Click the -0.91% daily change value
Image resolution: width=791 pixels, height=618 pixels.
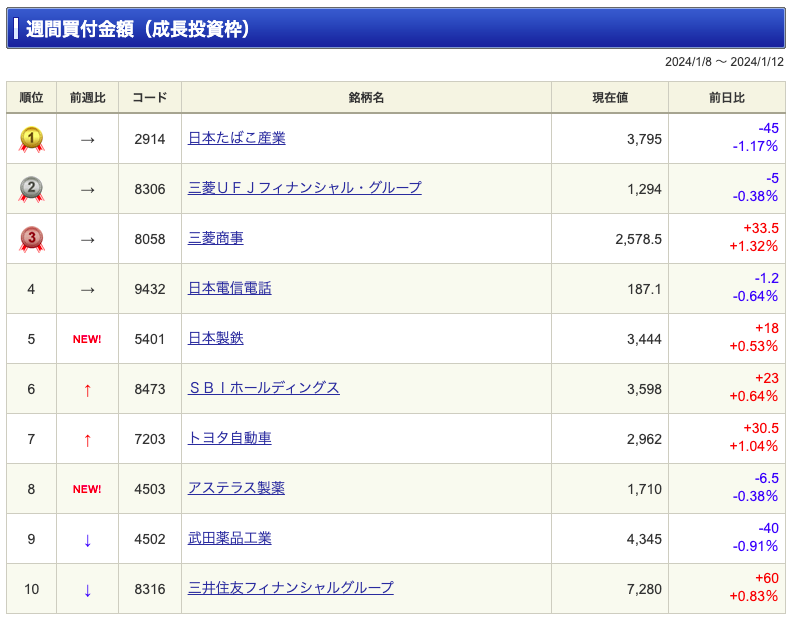tap(755, 546)
